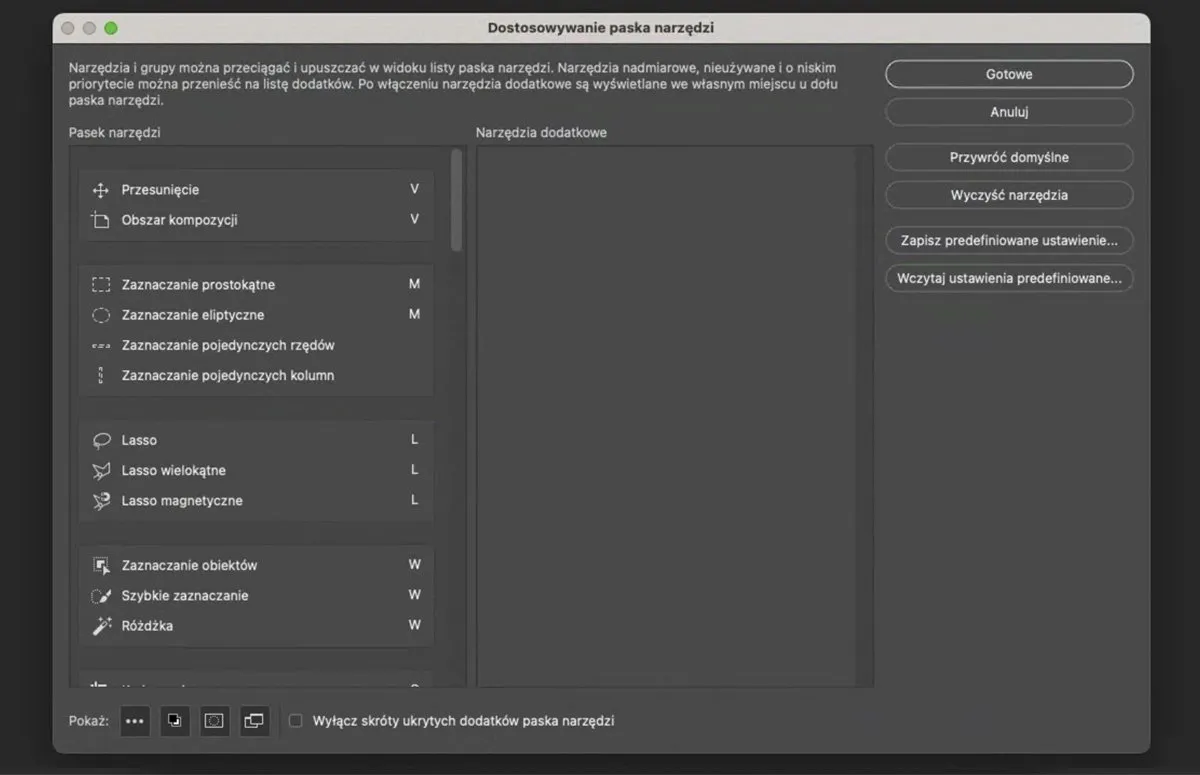The image size is (1200, 775).
Task: Click 'Wczytaj ustawienia predefiniowane...' option
Action: (x=1008, y=278)
